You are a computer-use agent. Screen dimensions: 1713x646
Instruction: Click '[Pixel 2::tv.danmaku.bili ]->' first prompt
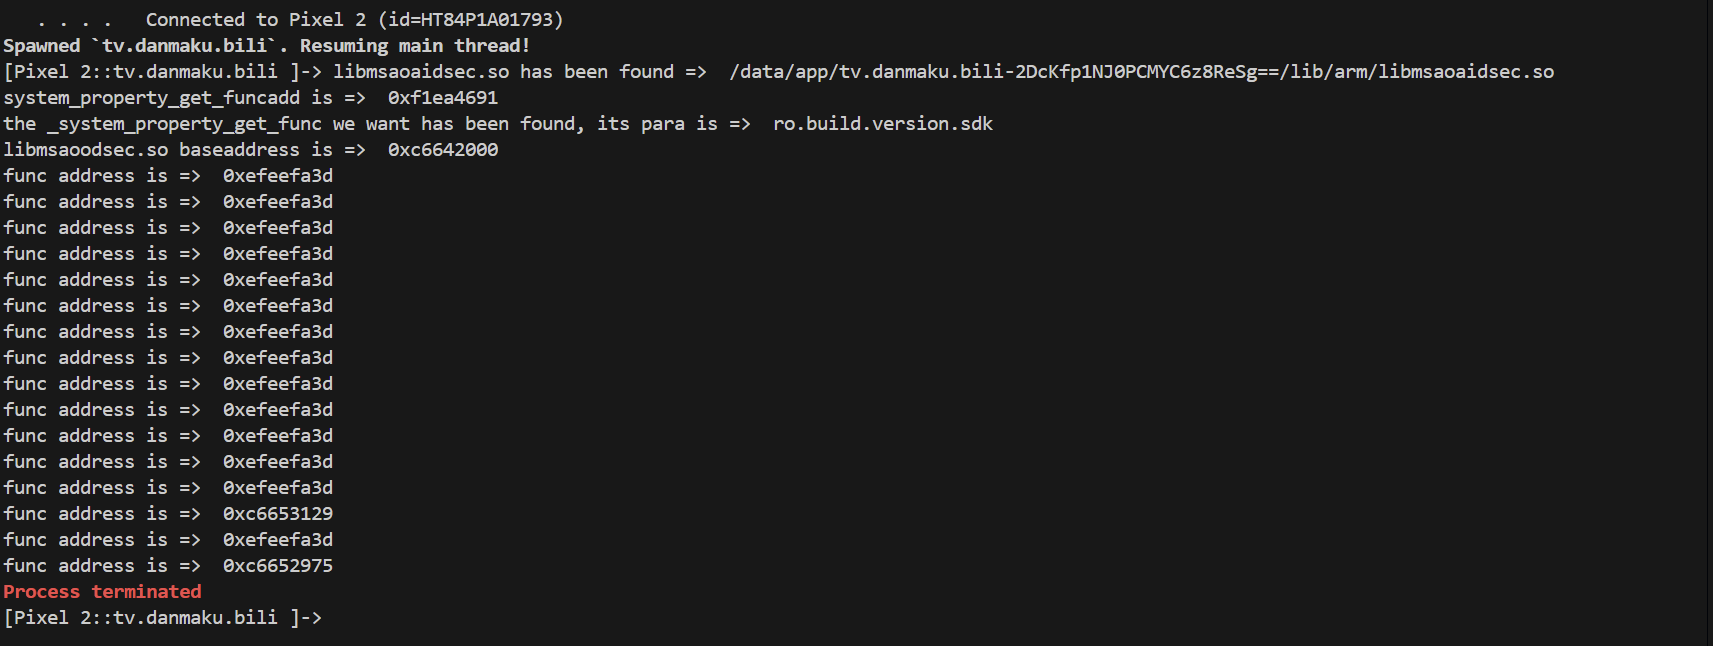pos(163,72)
